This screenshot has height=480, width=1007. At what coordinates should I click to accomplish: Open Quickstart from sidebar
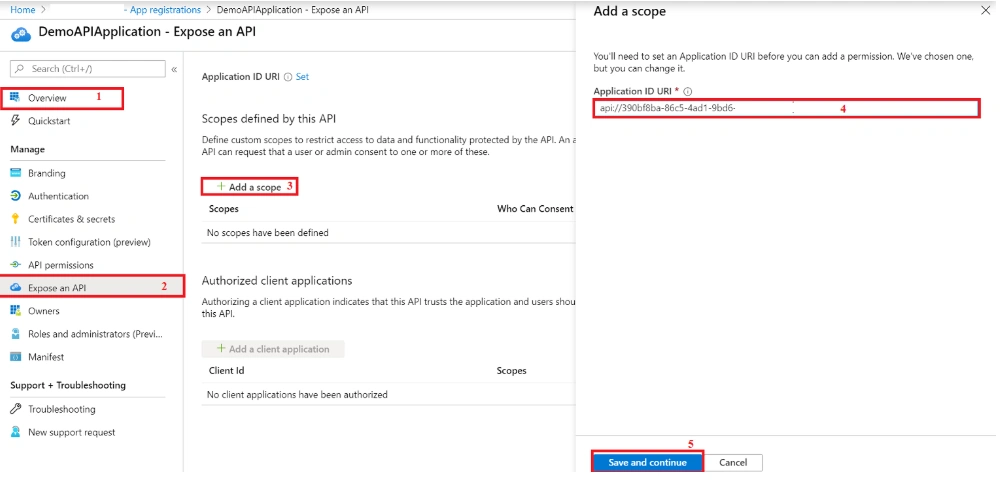click(x=49, y=121)
